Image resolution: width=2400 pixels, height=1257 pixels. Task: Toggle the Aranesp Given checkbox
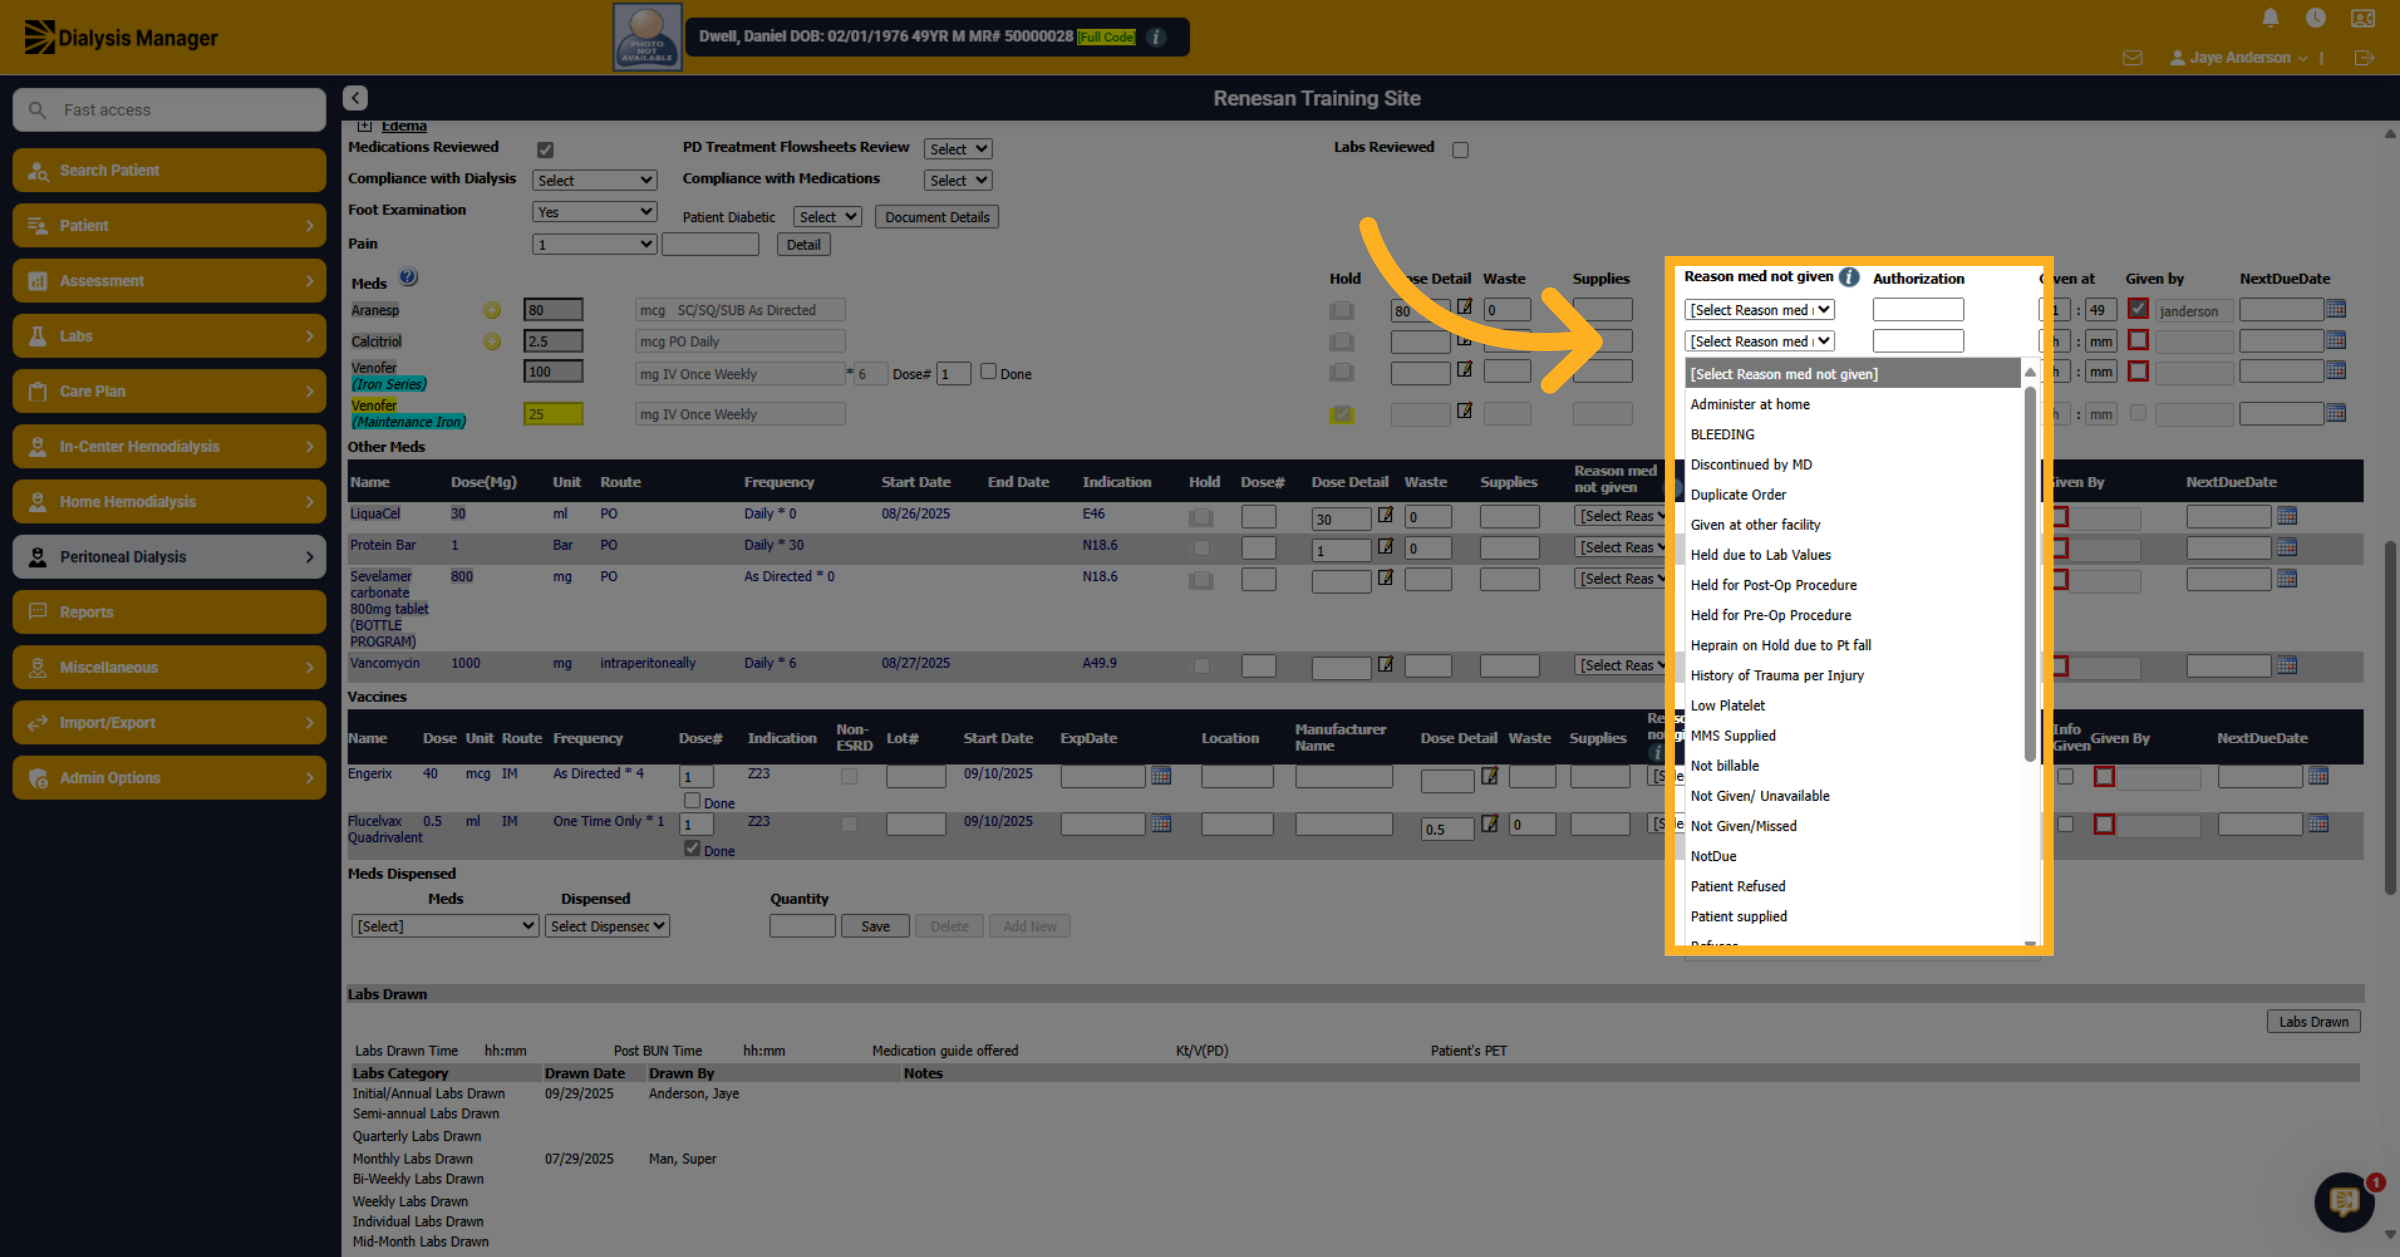click(2138, 309)
